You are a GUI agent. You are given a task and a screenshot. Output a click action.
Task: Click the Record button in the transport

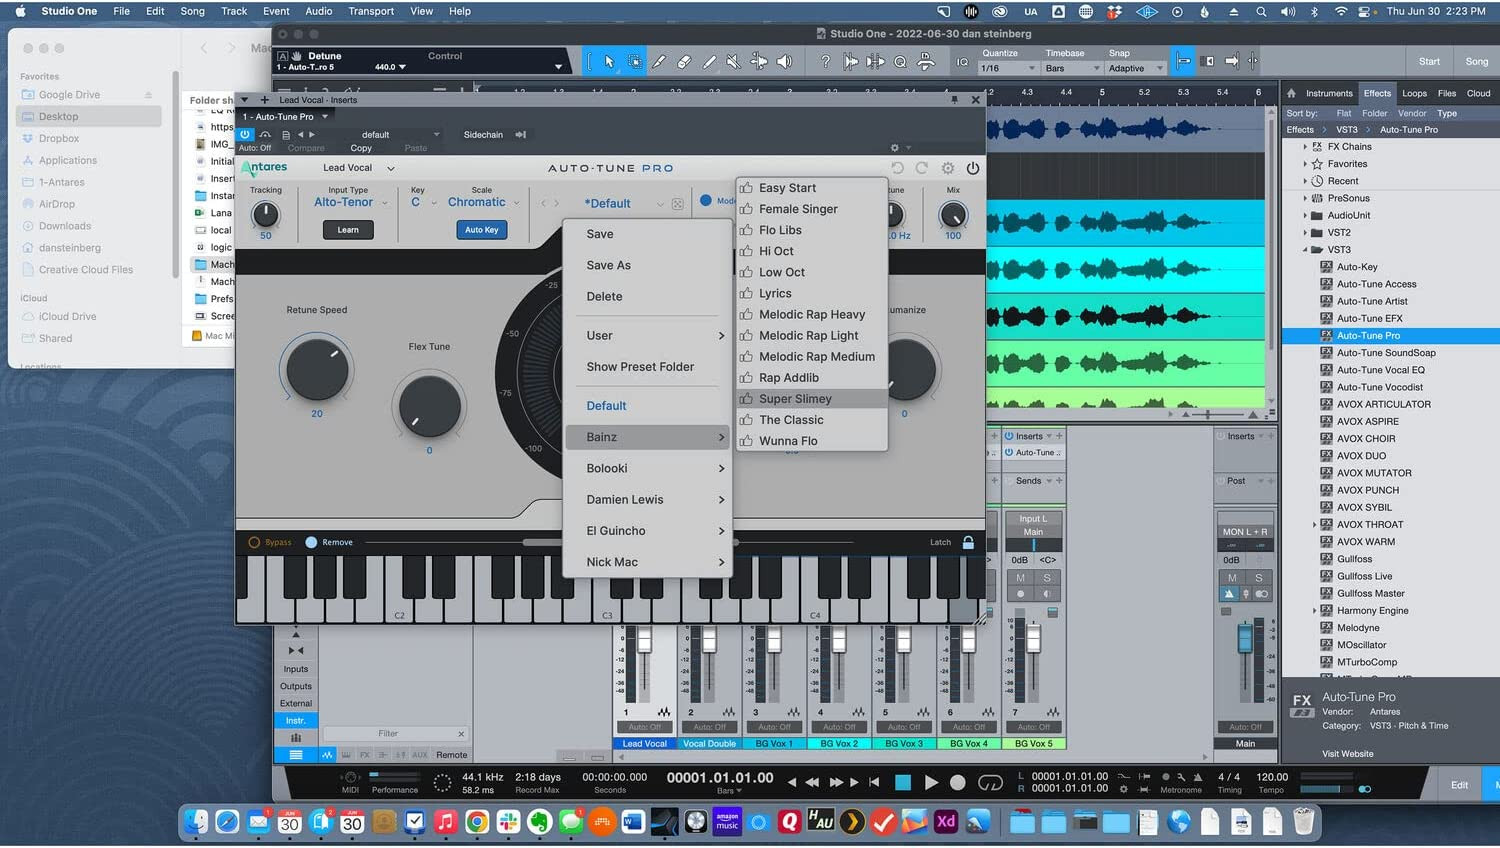click(x=957, y=782)
